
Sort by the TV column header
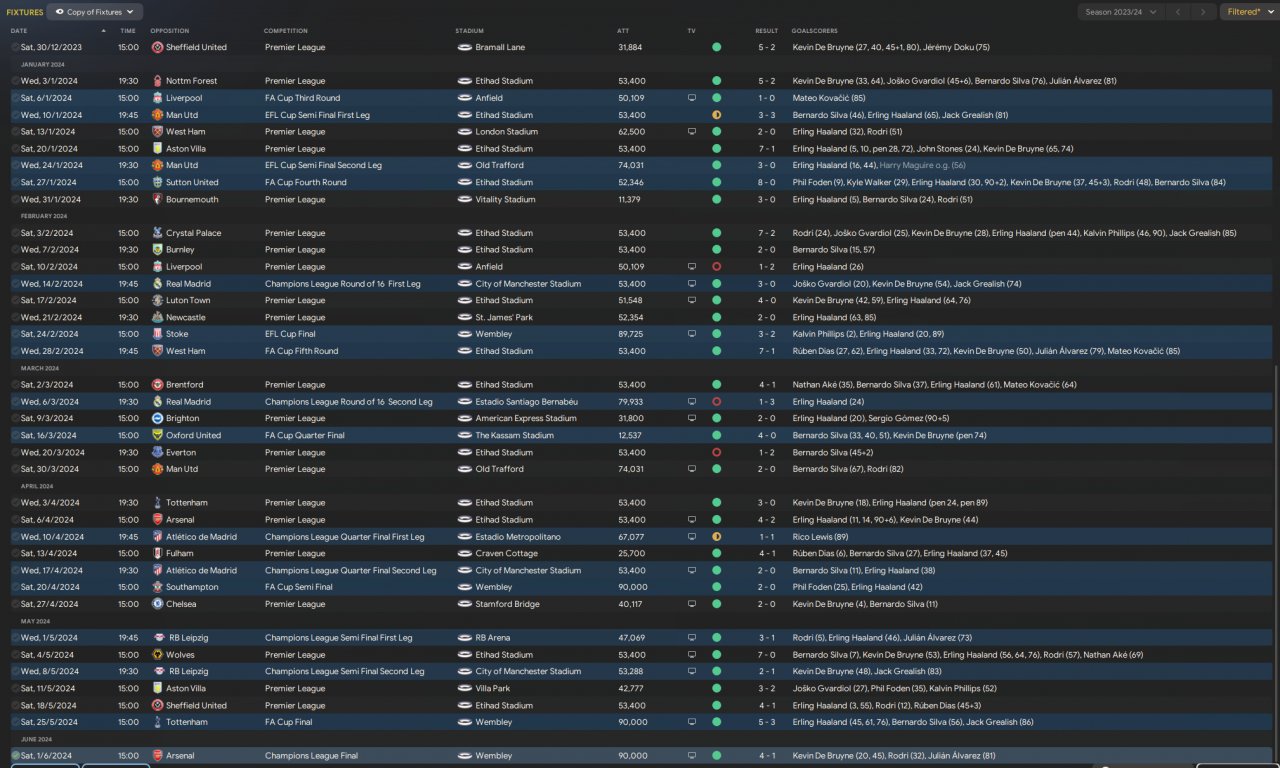click(x=691, y=31)
